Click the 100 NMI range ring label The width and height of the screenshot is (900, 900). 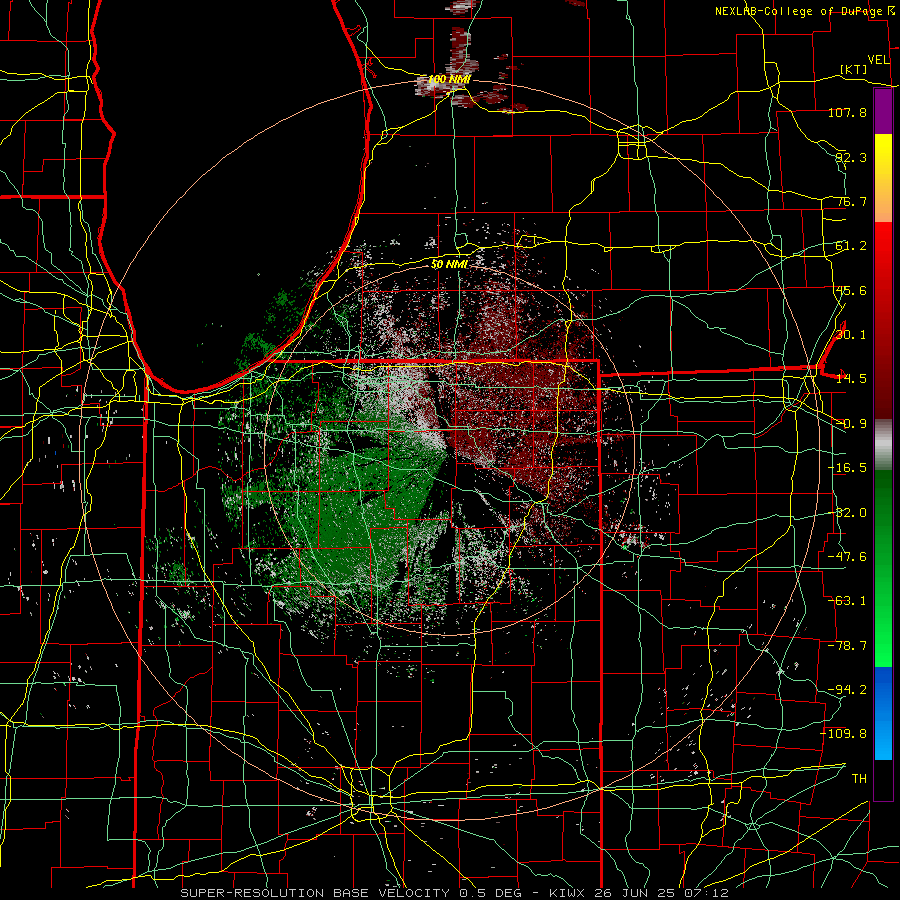click(x=449, y=79)
